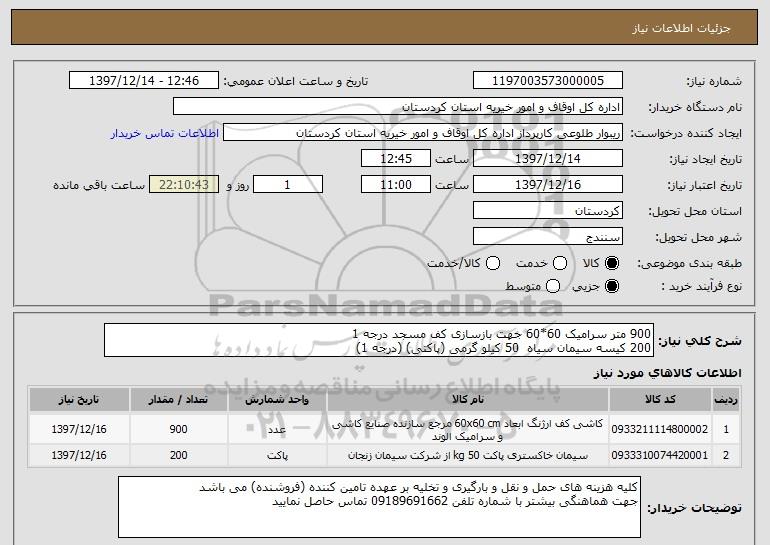The image size is (770, 545).
Task: Click the validity date field 1397/12/16
Action: click(548, 185)
